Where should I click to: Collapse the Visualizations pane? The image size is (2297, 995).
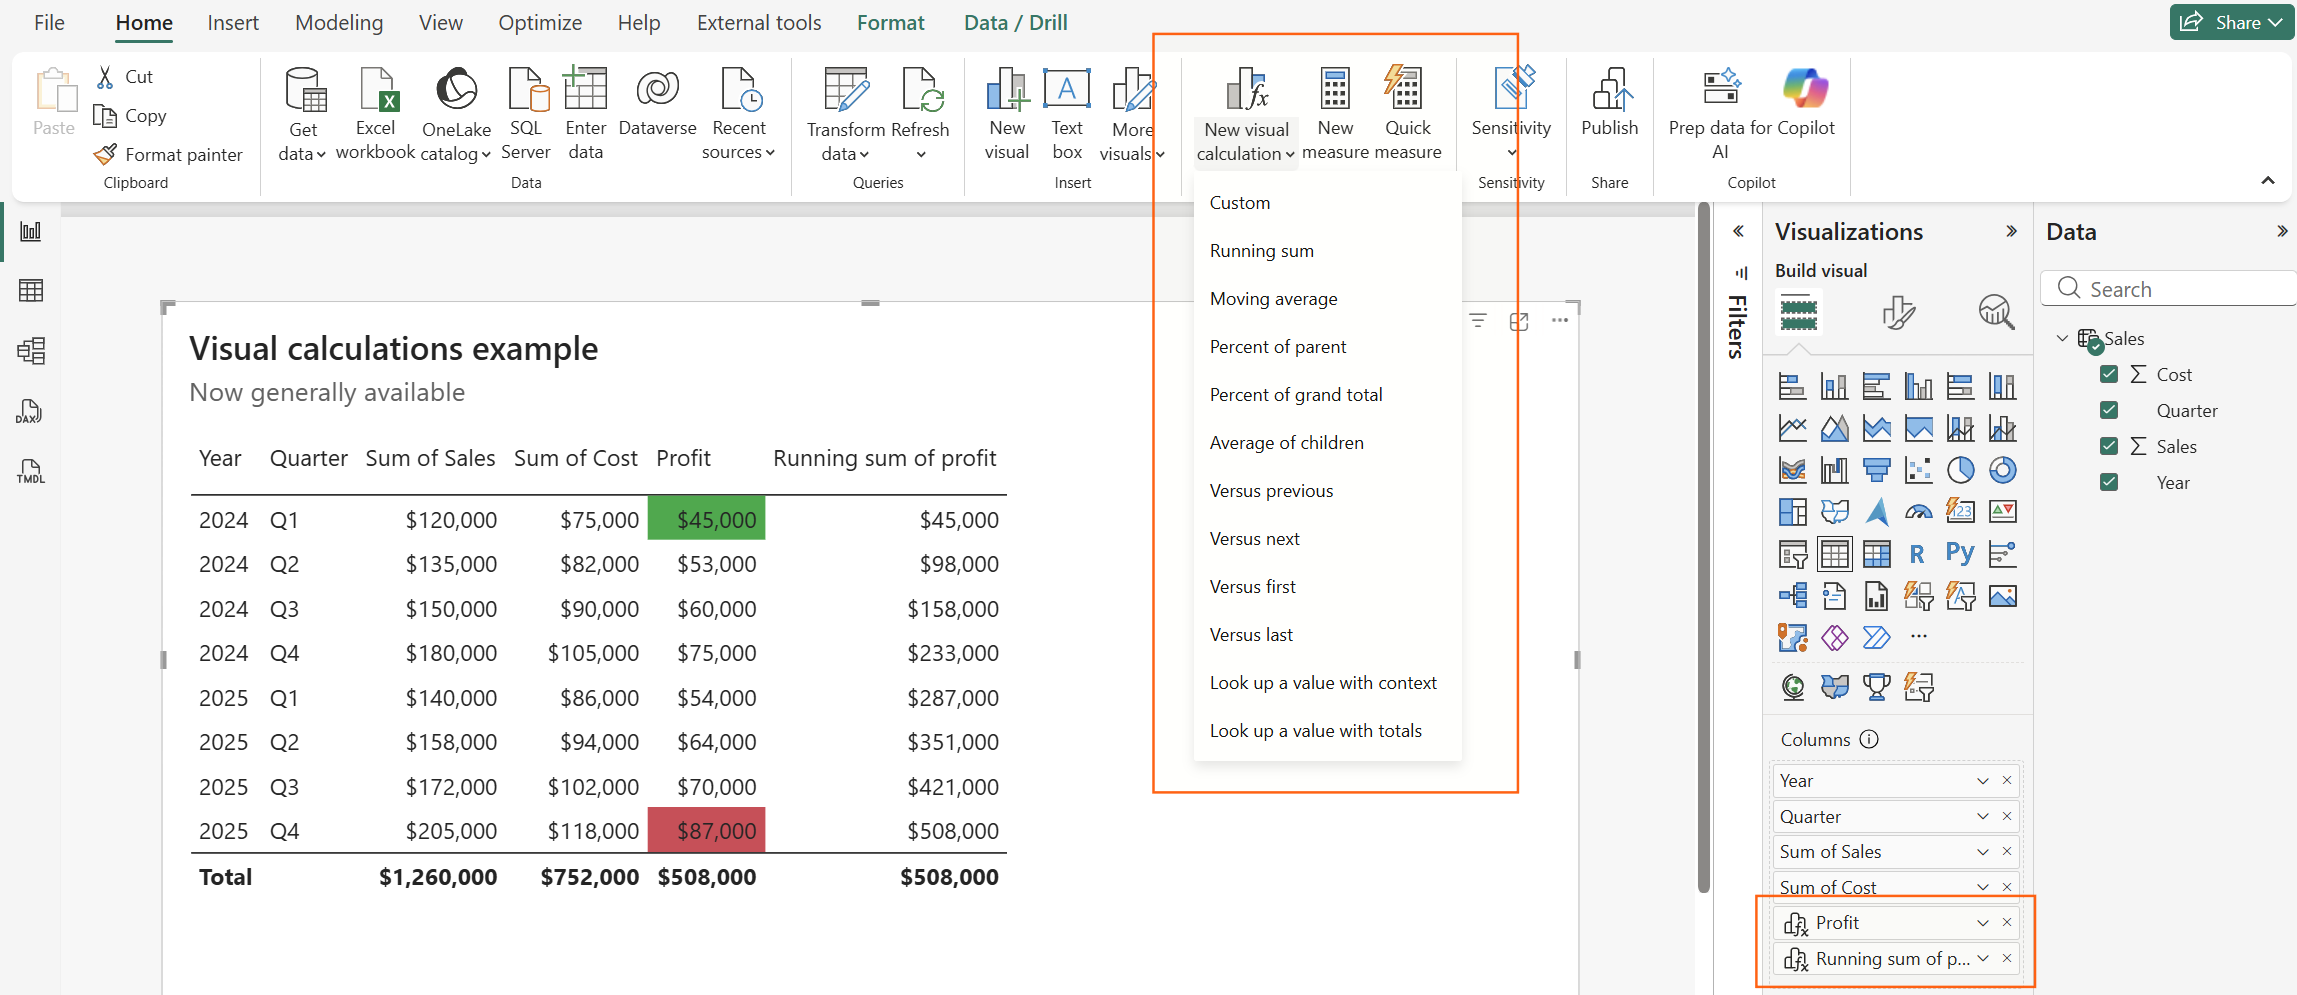pyautogui.click(x=2011, y=231)
